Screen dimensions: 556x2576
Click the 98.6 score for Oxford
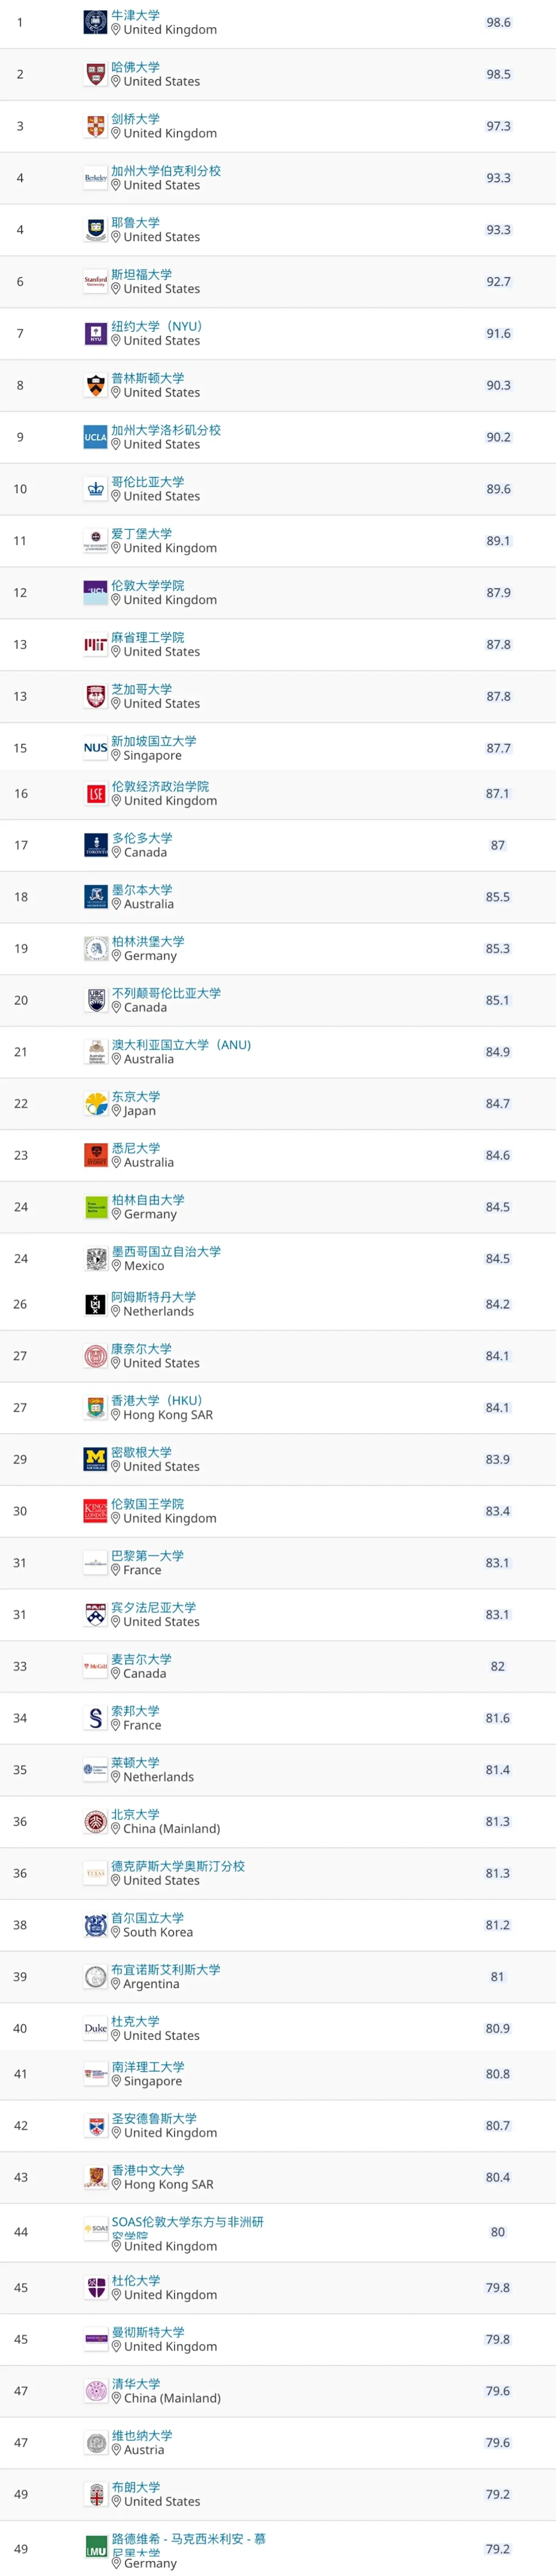(498, 22)
